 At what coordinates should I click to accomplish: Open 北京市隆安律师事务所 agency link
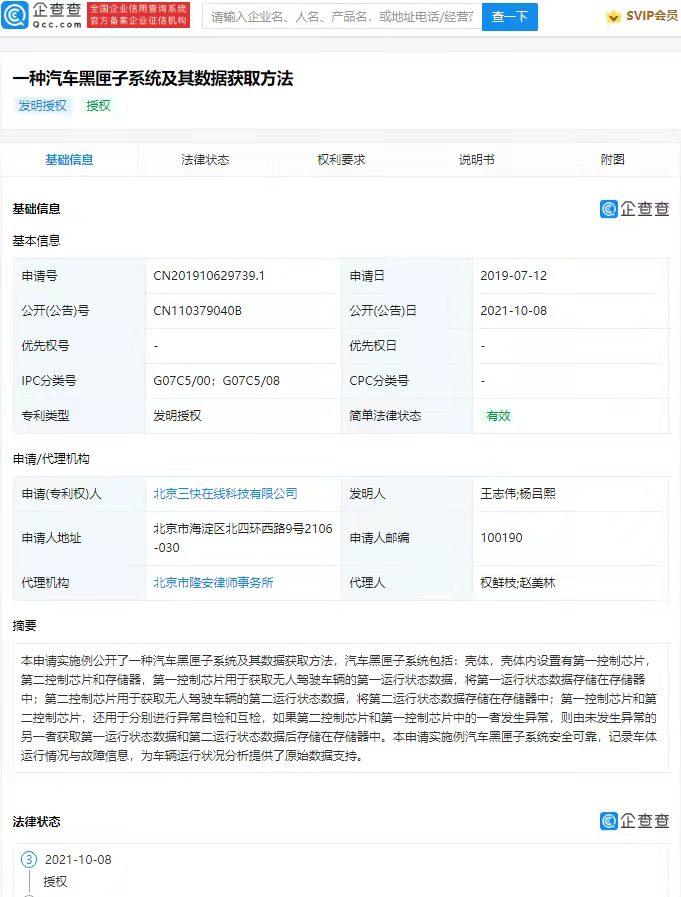pyautogui.click(x=213, y=582)
